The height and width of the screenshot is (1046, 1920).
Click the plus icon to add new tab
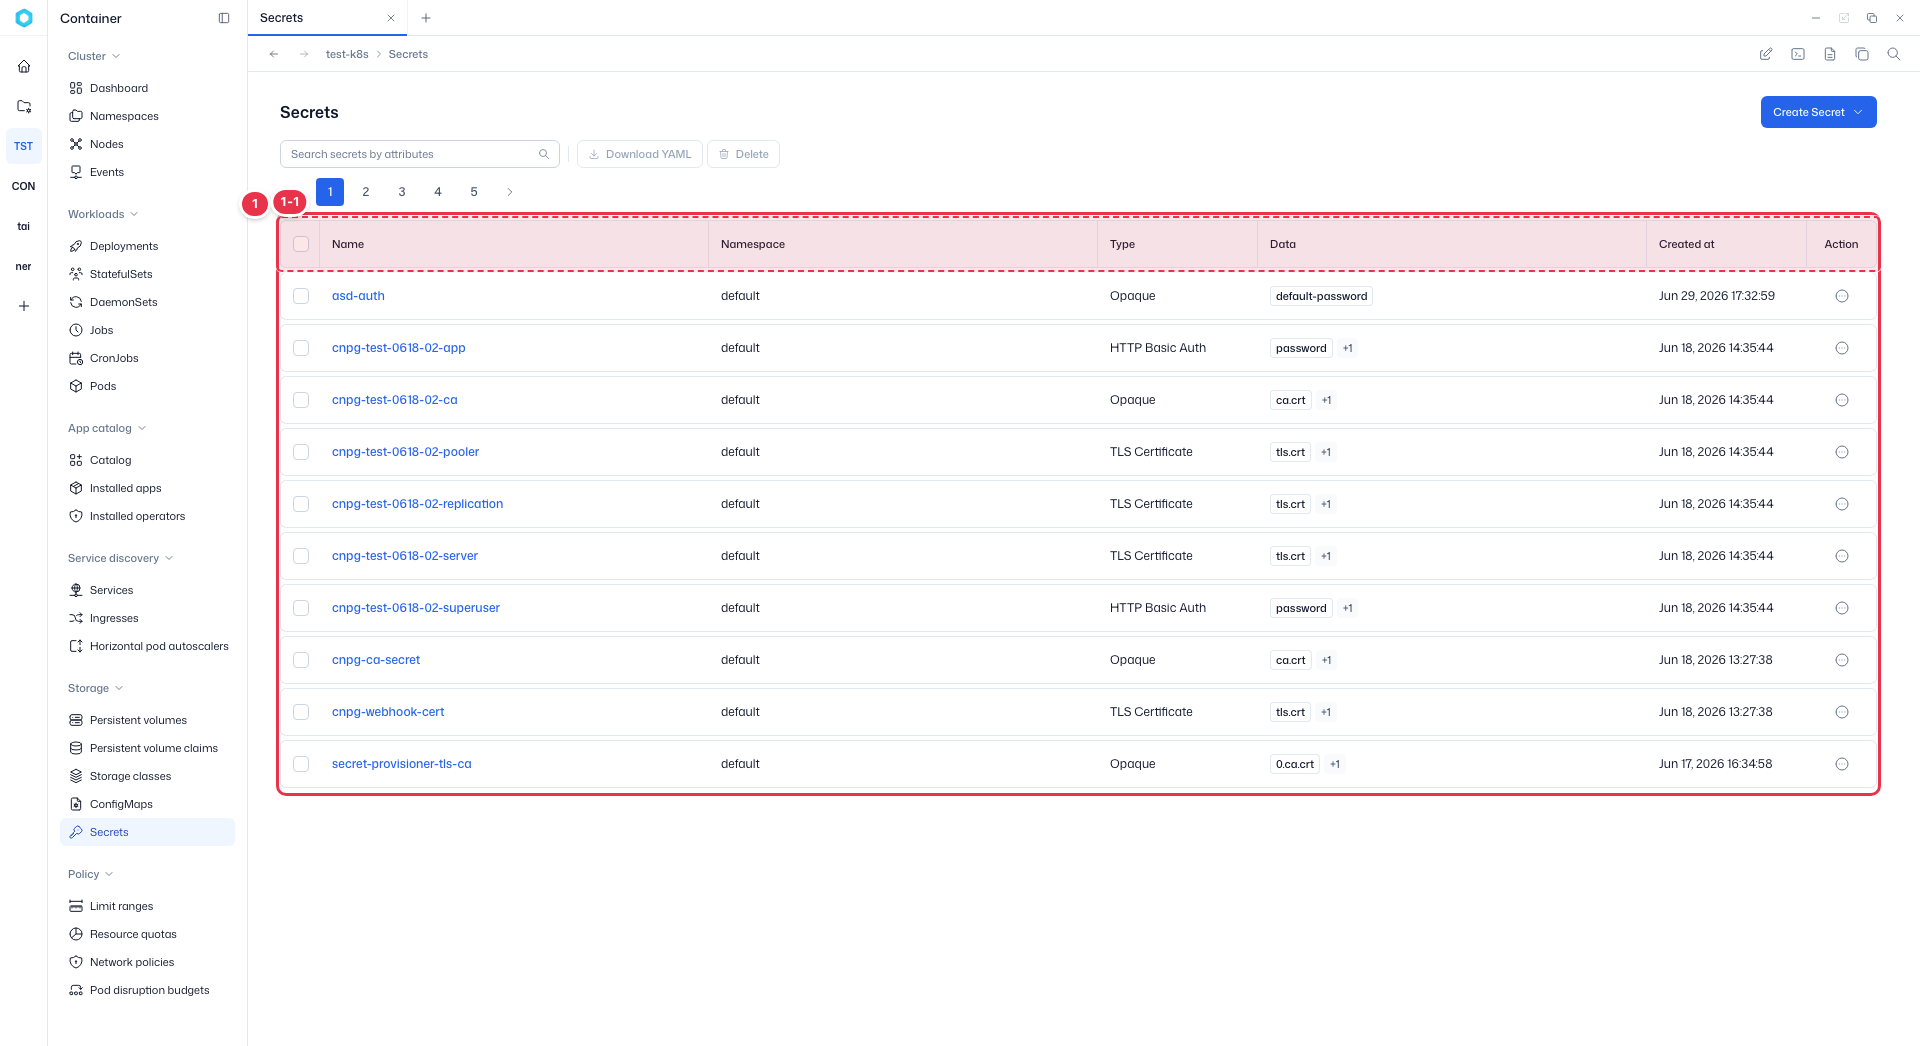point(426,18)
